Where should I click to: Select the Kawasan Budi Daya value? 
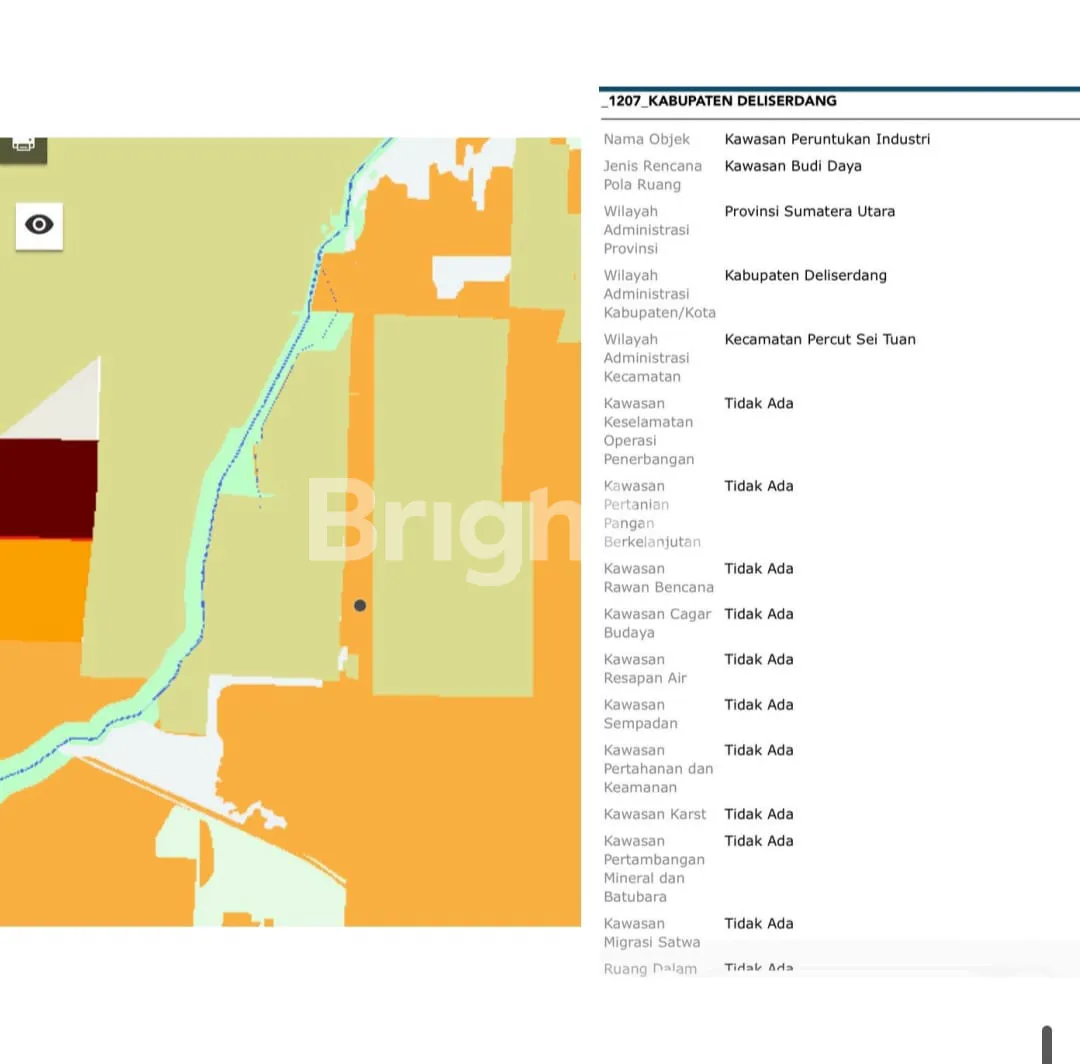coord(792,166)
